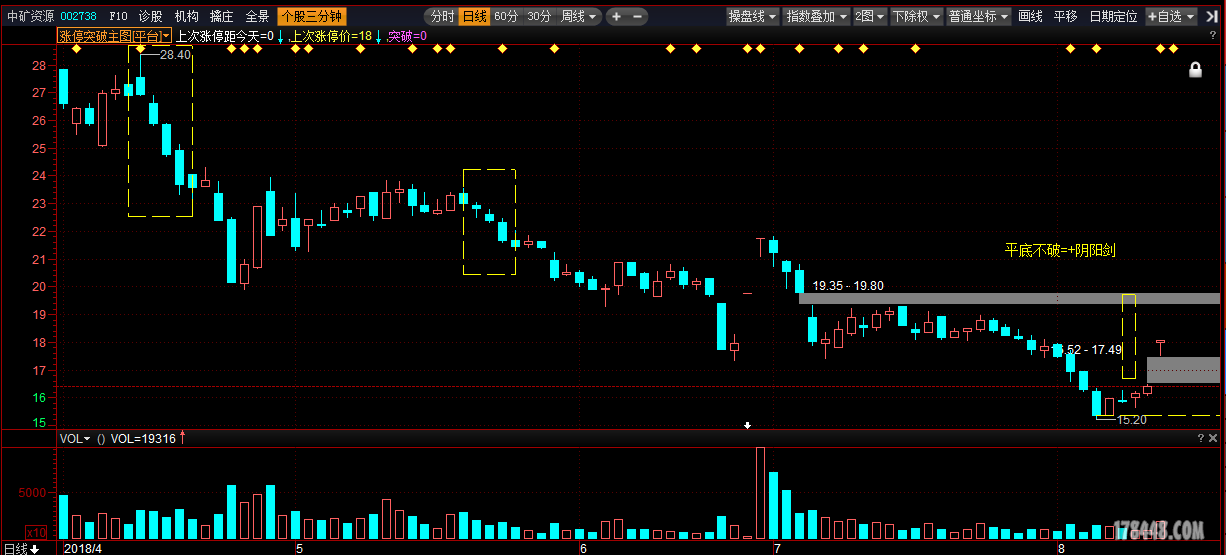Click 15.20 low price label

point(1131,420)
